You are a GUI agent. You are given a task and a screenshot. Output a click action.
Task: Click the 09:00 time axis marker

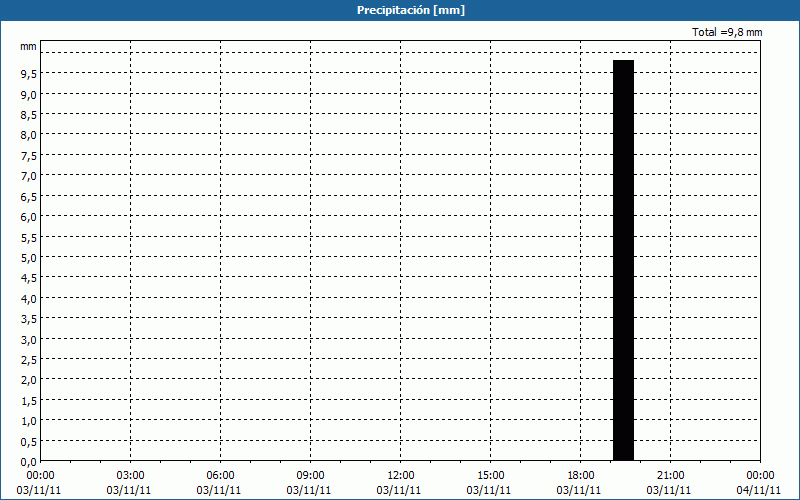[x=311, y=475]
